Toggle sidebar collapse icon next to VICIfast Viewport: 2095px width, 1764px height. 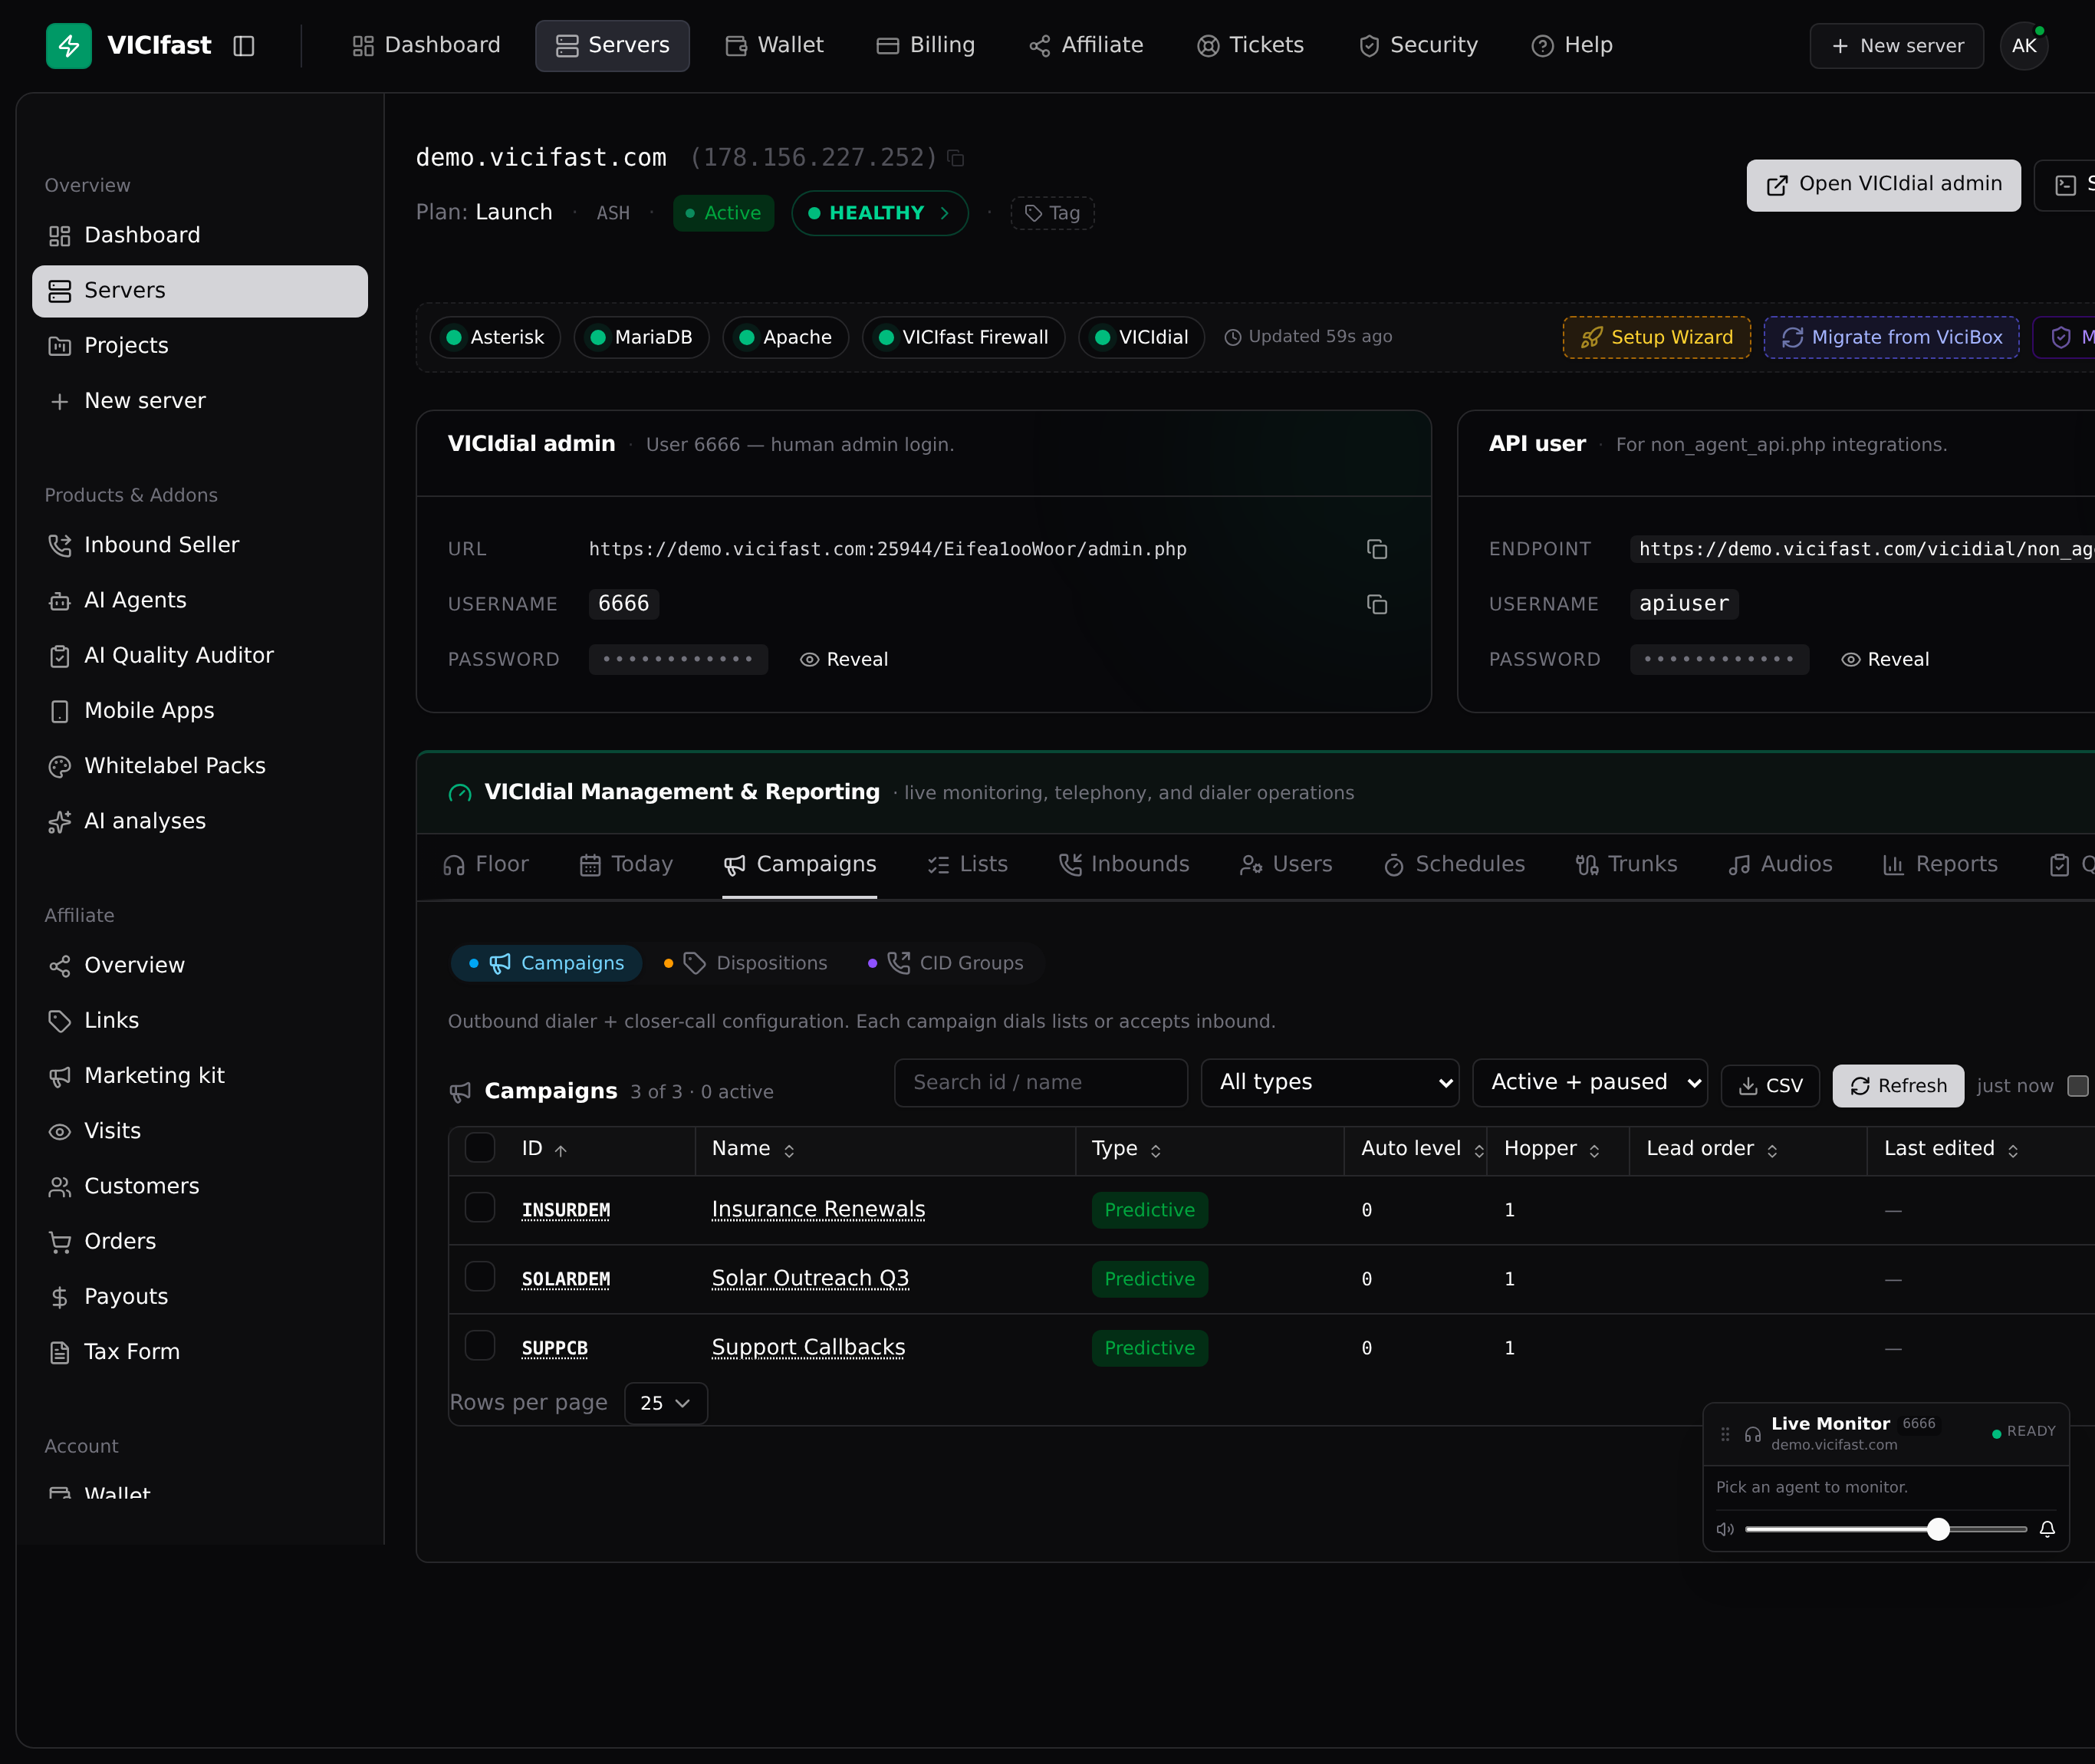pos(244,46)
